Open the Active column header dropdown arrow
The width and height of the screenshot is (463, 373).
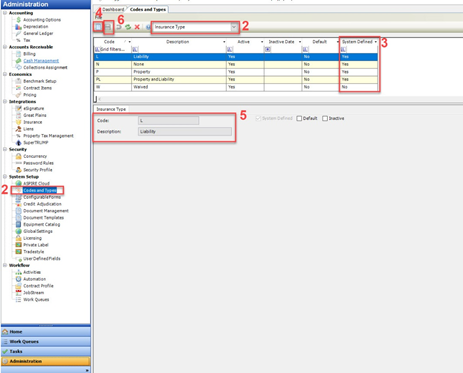(262, 42)
